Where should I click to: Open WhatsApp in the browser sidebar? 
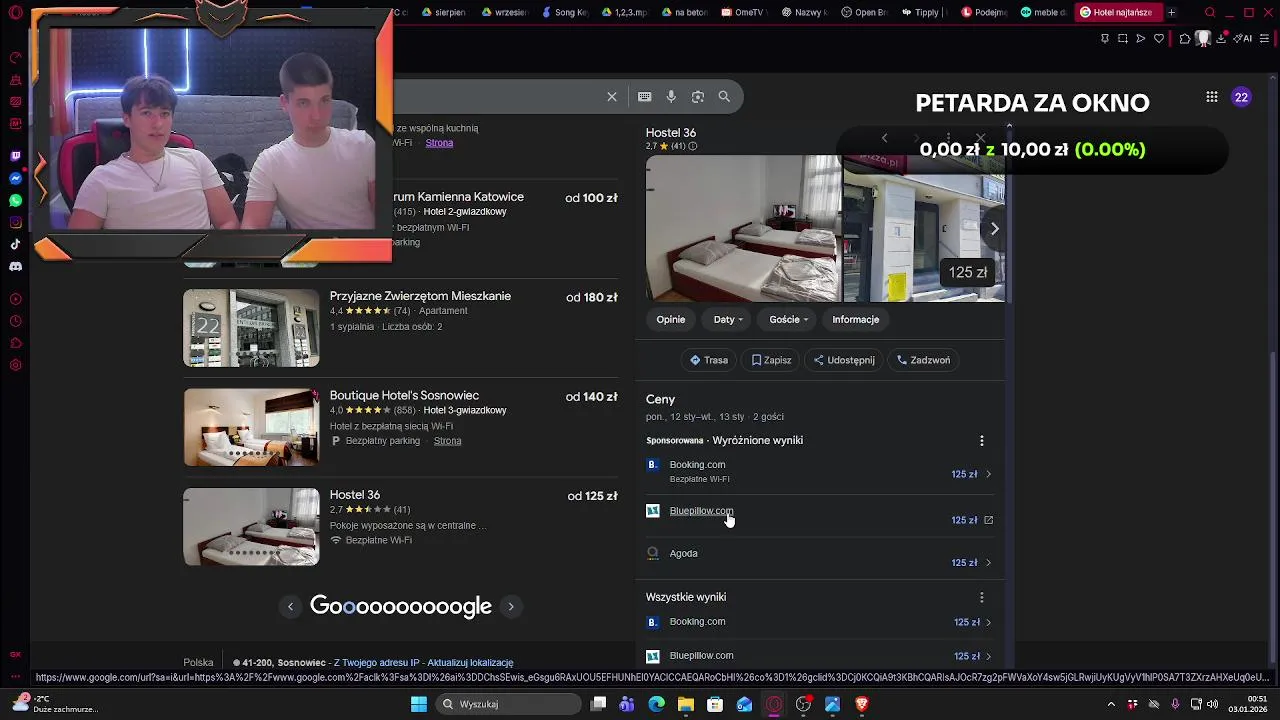click(15, 200)
